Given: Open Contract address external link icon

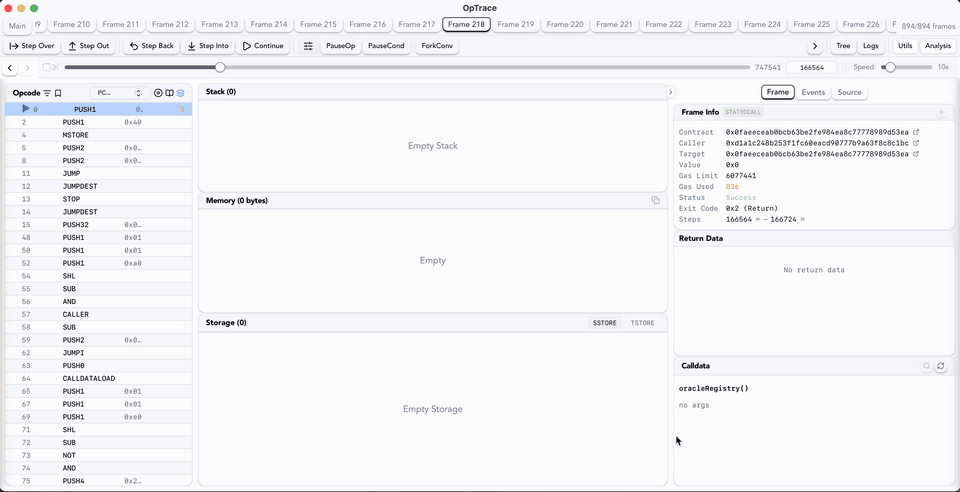Looking at the screenshot, I should 916,132.
